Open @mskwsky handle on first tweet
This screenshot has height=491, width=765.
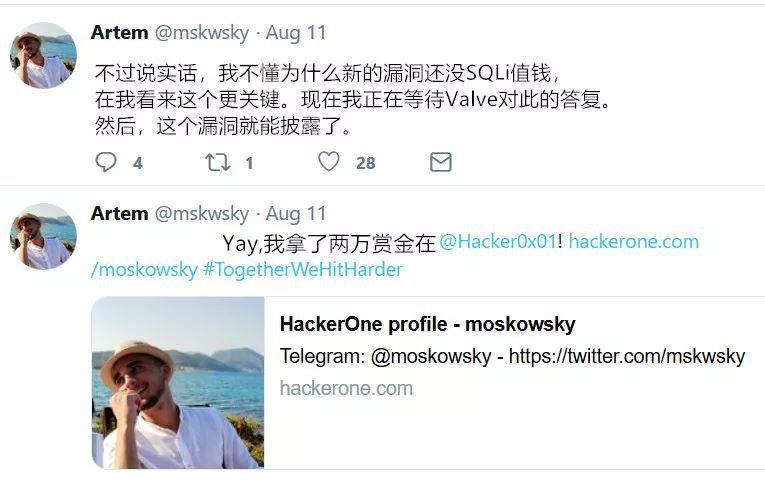tap(202, 33)
